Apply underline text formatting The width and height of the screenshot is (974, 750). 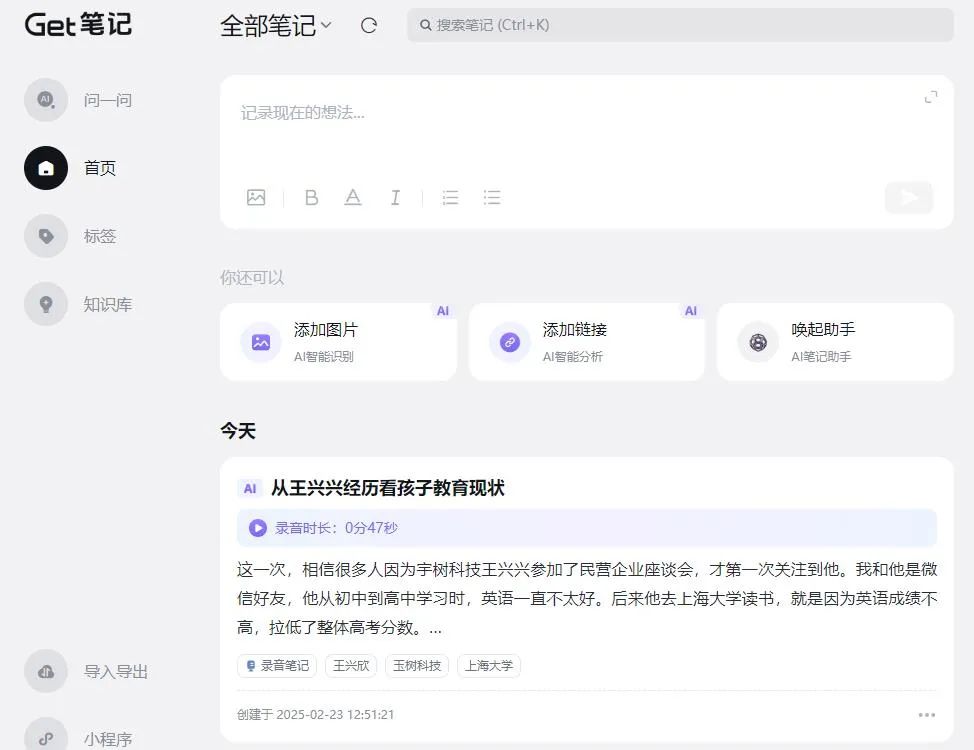tap(353, 198)
